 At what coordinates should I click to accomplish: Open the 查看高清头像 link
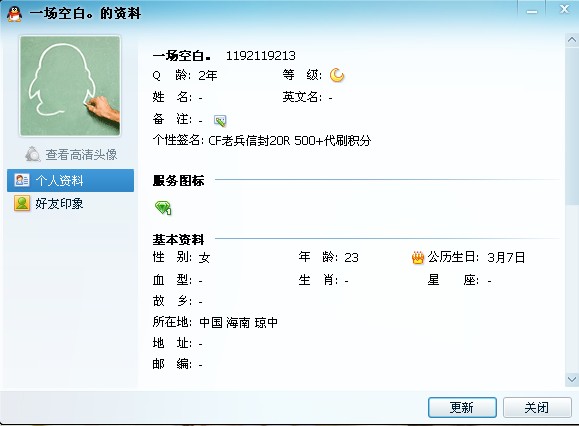pyautogui.click(x=81, y=155)
